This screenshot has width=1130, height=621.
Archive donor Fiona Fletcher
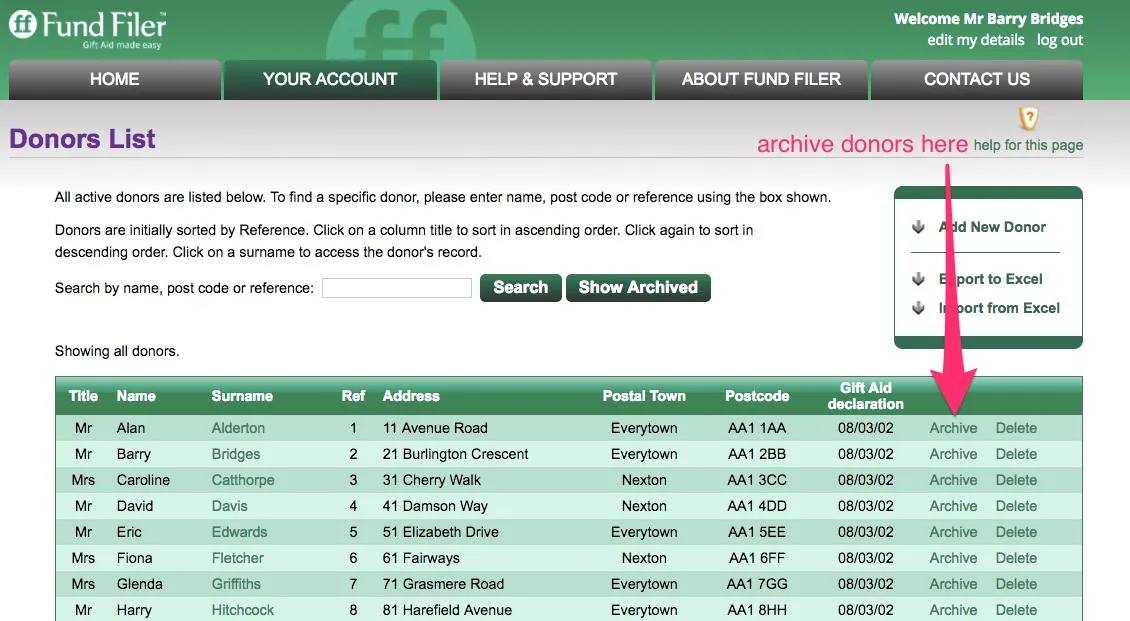tap(953, 558)
